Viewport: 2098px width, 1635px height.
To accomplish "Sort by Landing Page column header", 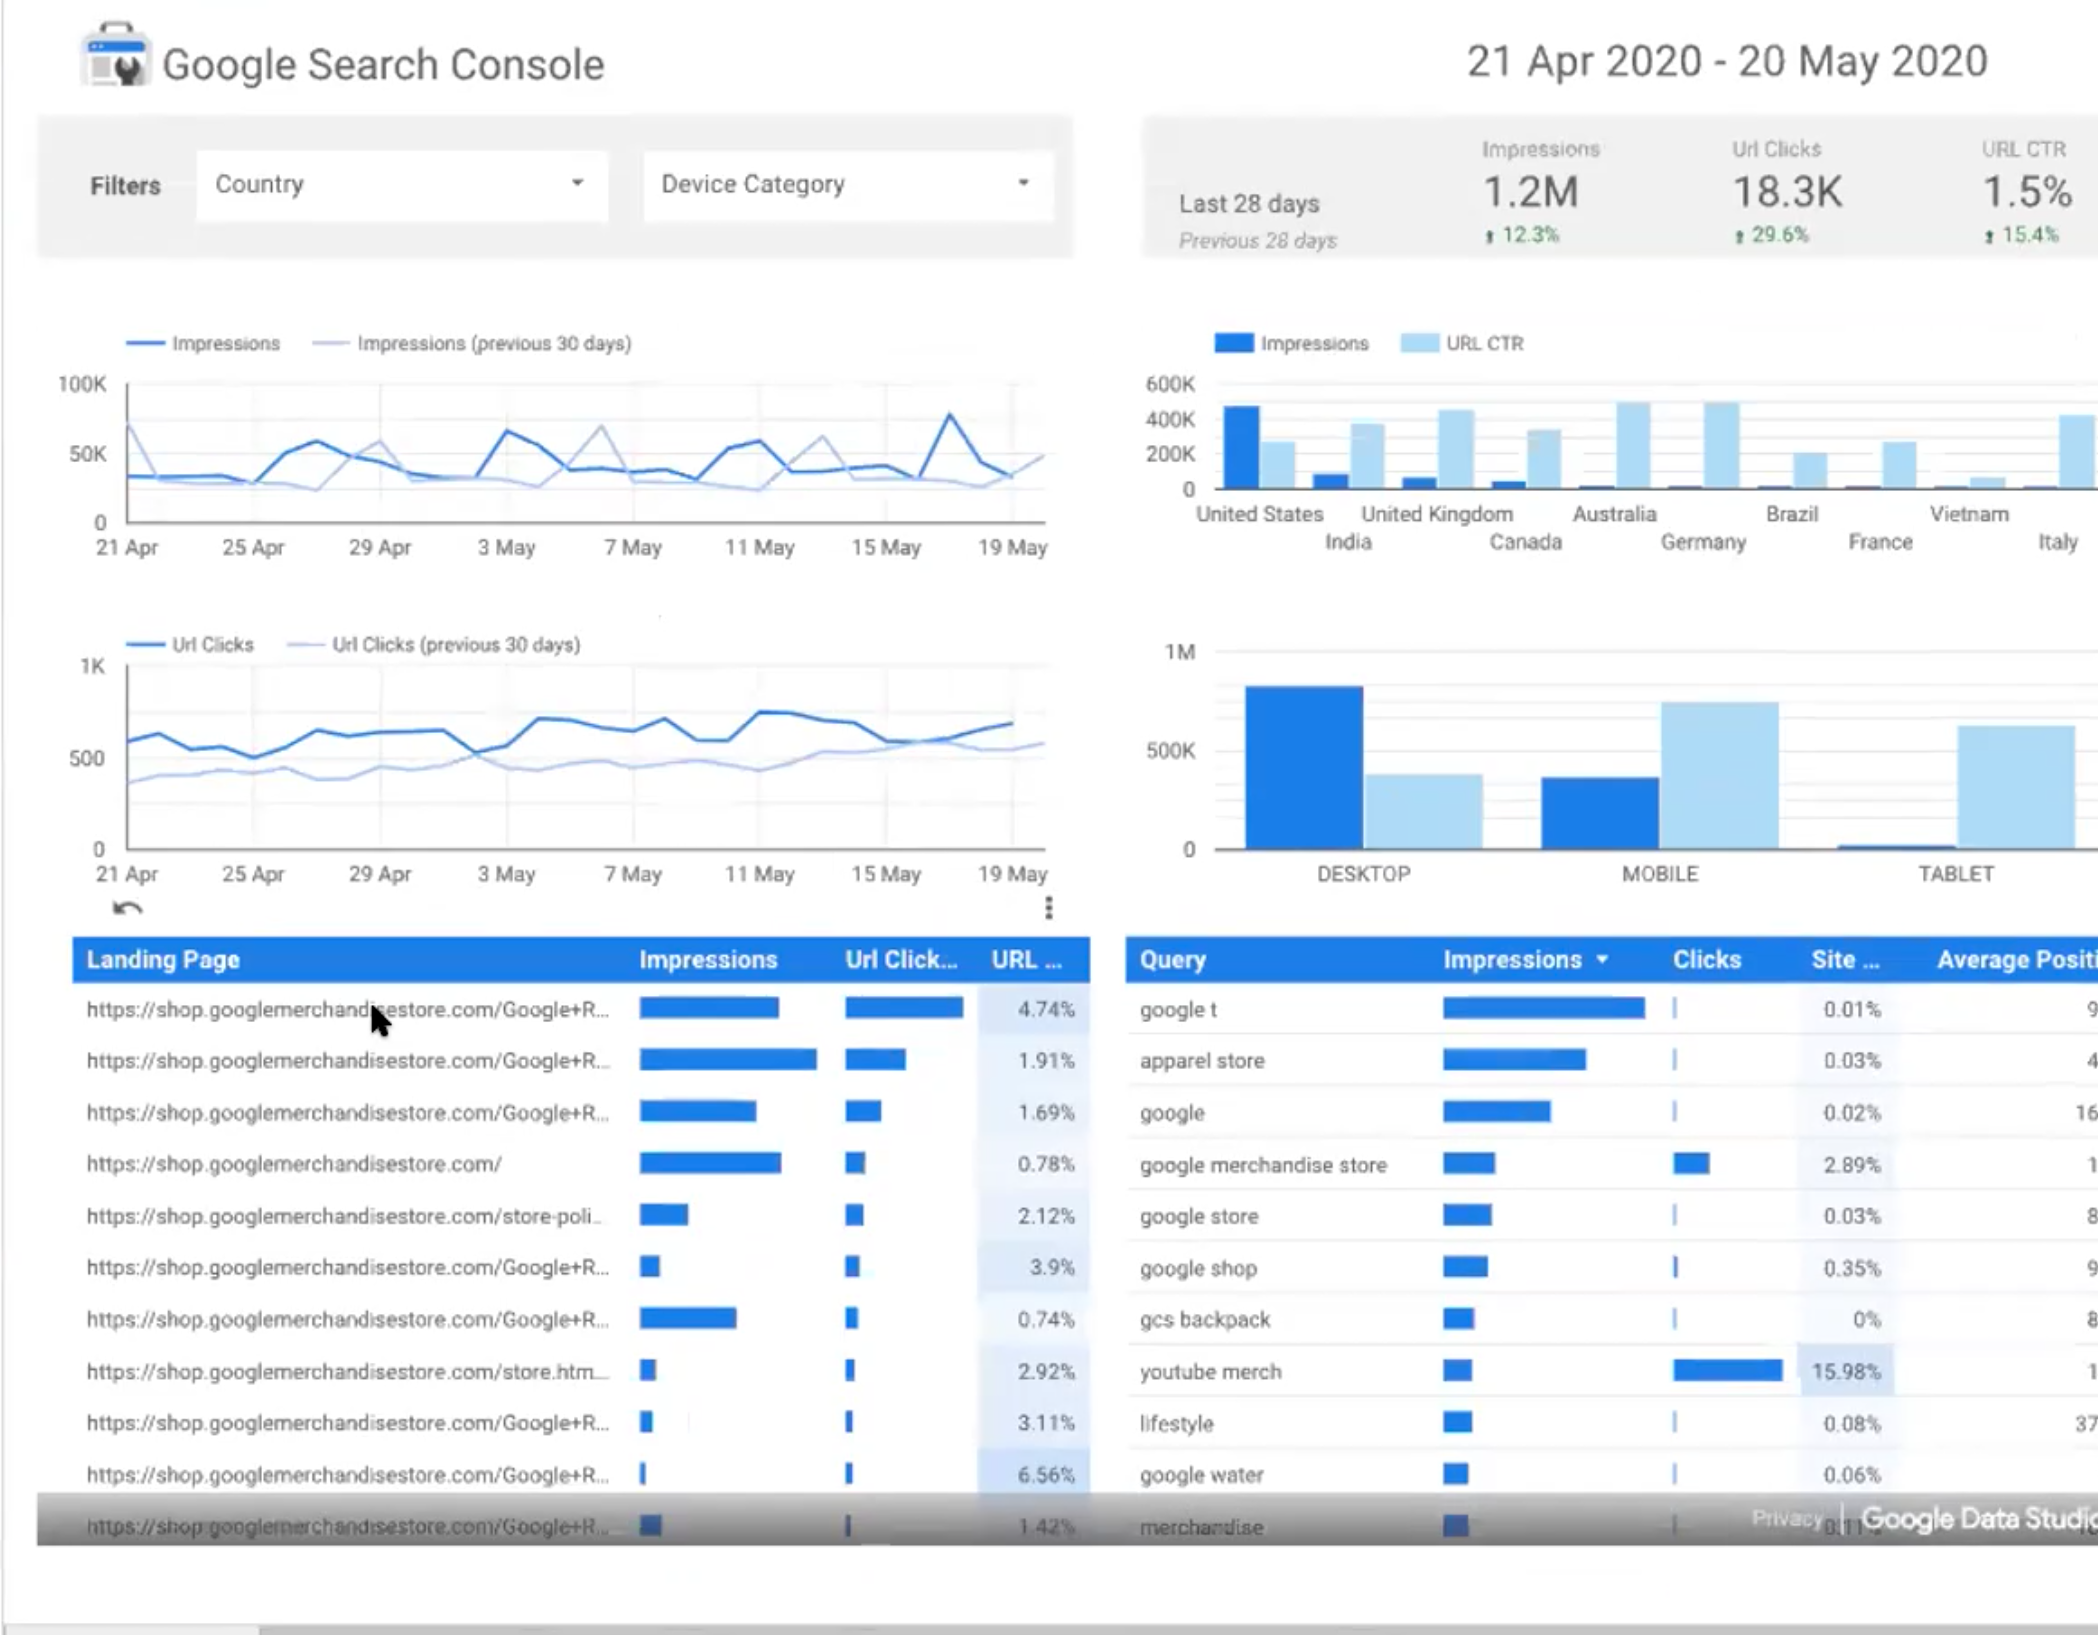I will [163, 960].
